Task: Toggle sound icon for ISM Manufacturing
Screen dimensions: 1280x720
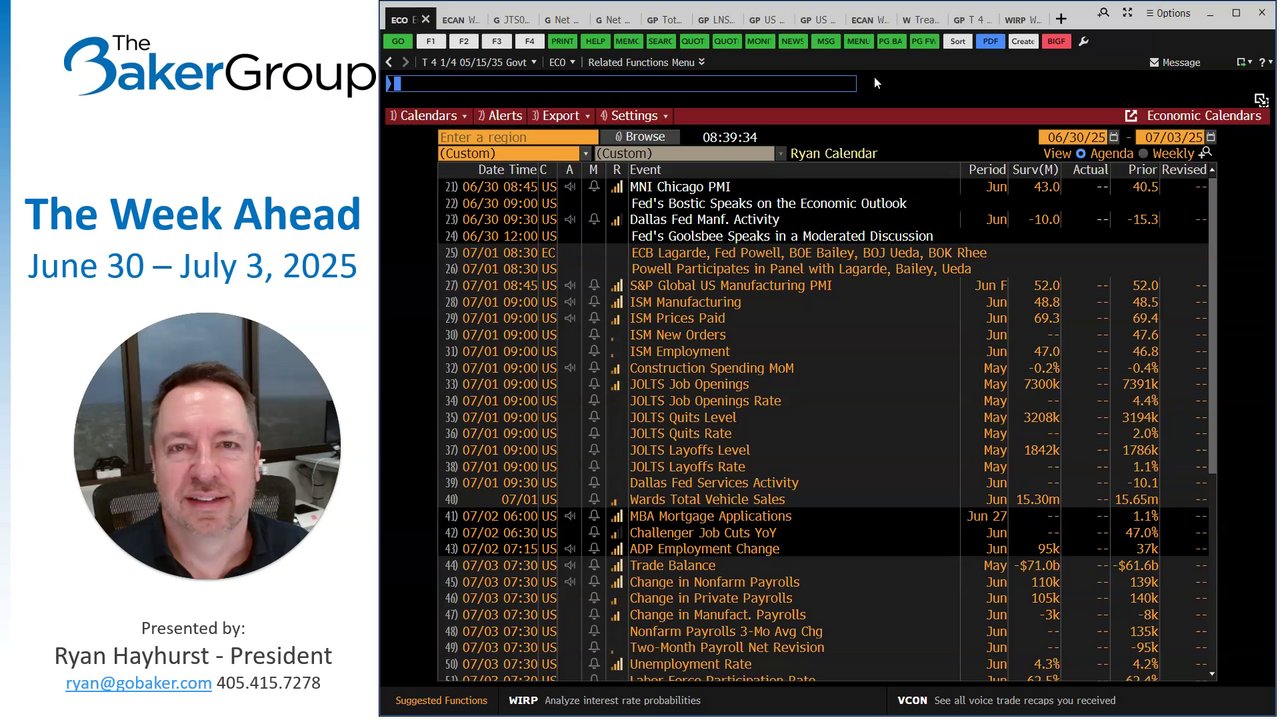Action: [x=569, y=302]
